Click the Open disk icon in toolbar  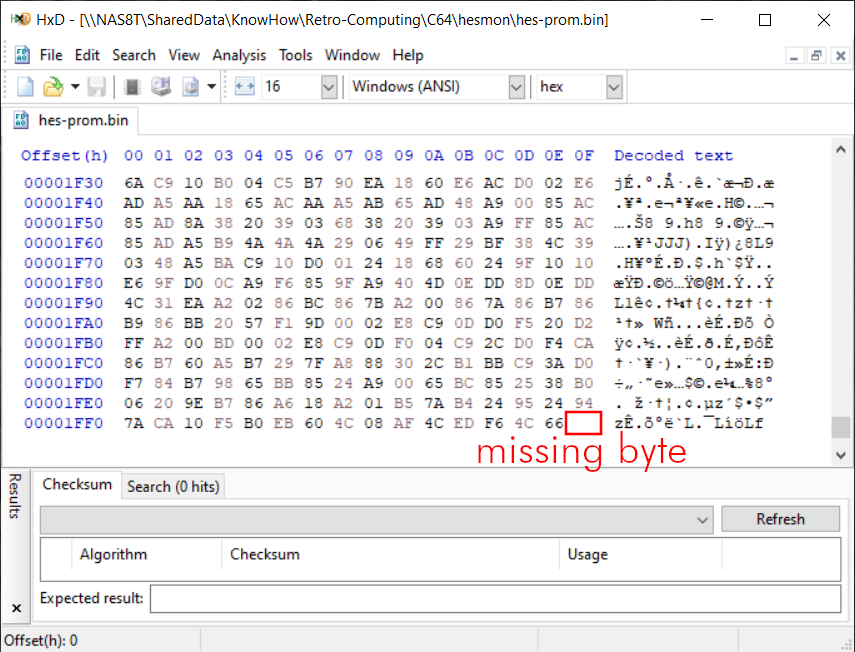[x=160, y=87]
